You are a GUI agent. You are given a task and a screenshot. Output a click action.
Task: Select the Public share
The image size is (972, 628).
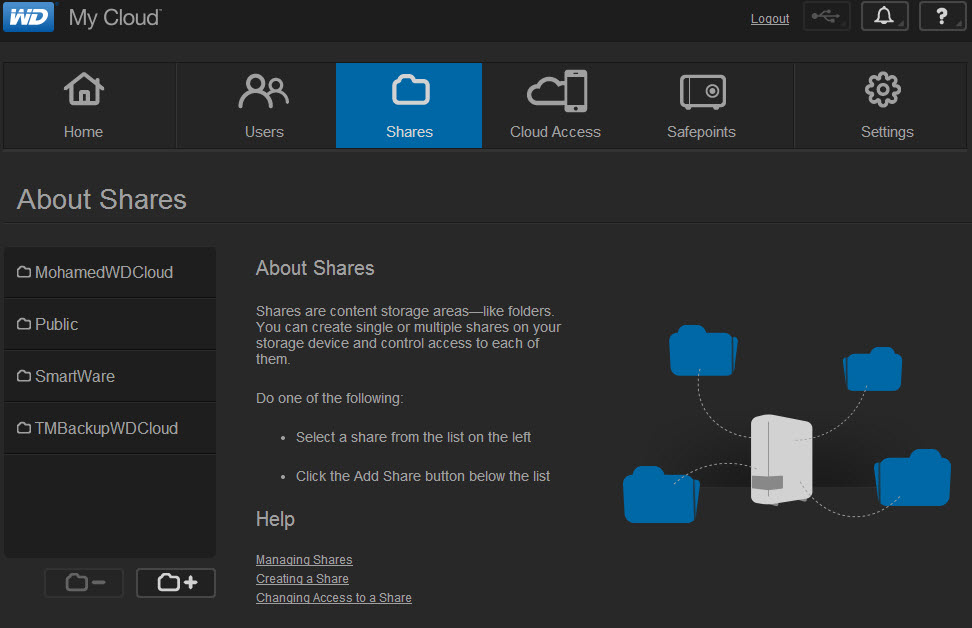tap(110, 324)
